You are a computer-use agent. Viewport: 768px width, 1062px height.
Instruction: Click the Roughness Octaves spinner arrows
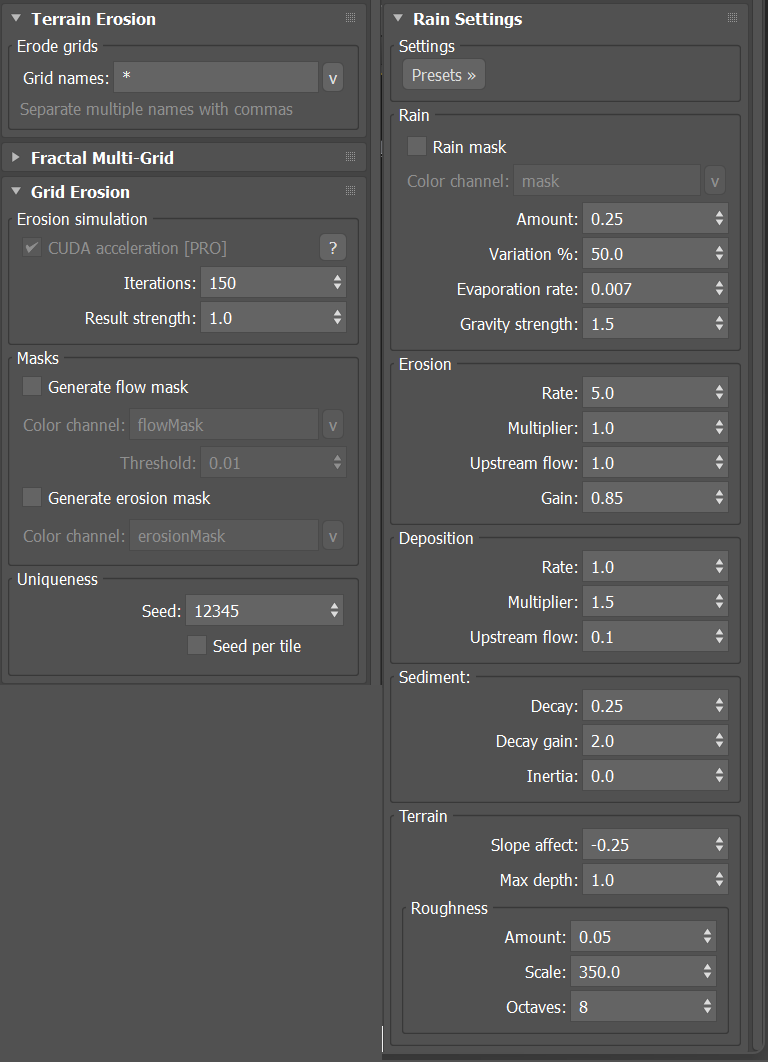pos(708,1006)
